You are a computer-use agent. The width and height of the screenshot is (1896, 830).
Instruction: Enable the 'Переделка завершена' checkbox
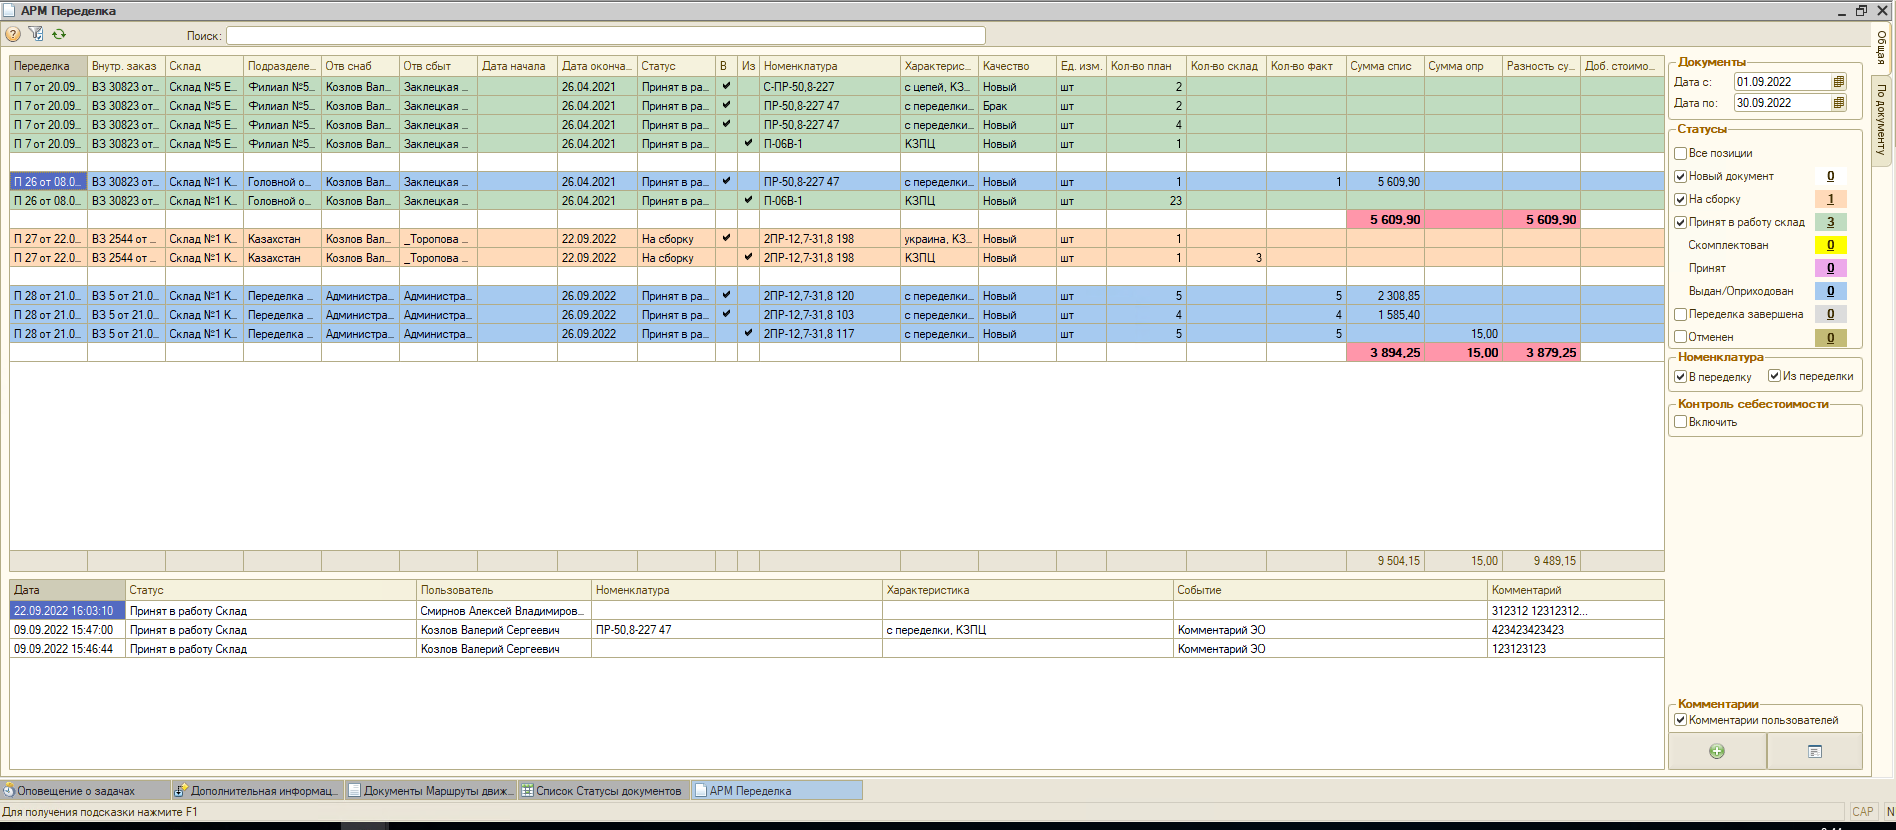tap(1681, 314)
